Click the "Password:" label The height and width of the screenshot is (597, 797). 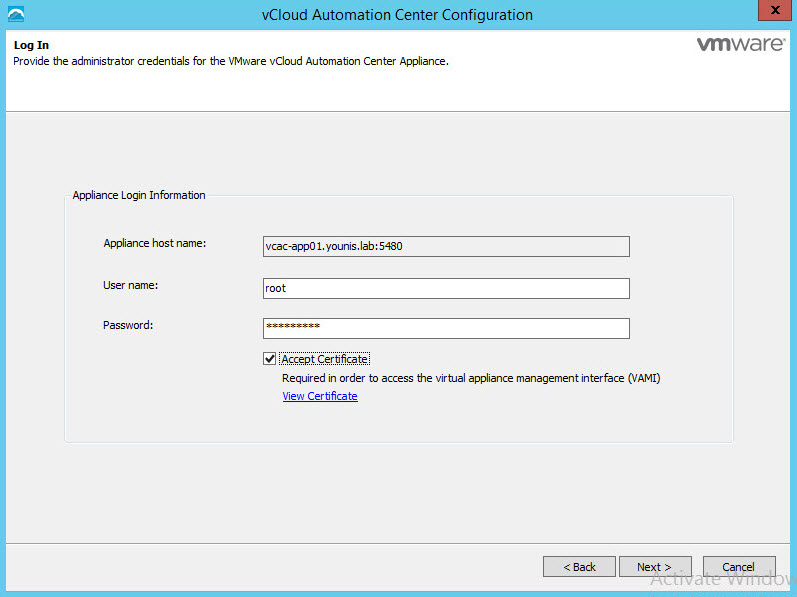point(127,325)
